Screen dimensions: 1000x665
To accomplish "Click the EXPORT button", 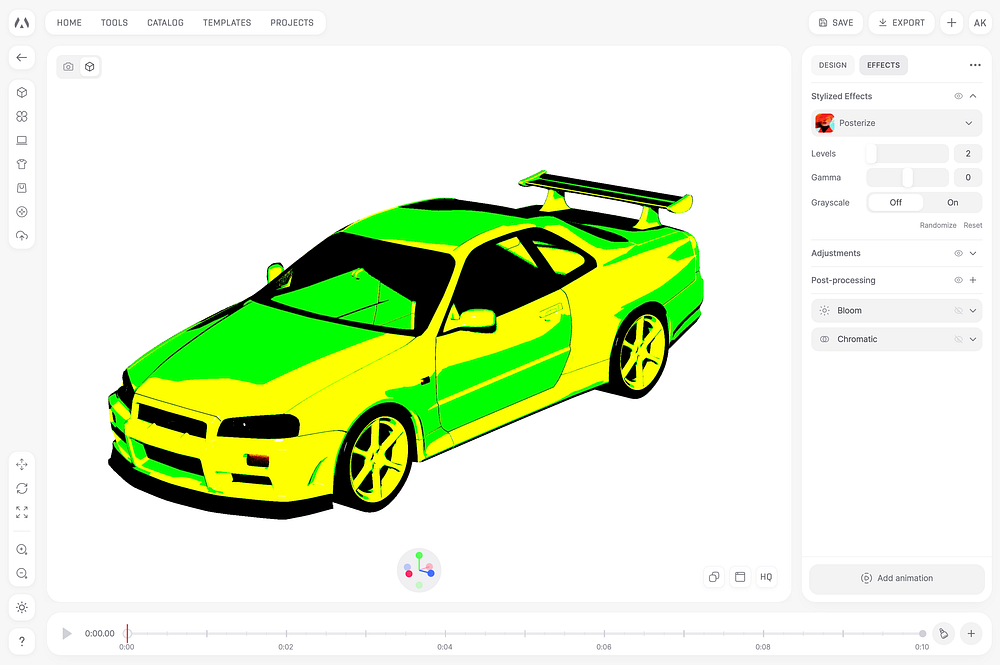I will [x=901, y=22].
